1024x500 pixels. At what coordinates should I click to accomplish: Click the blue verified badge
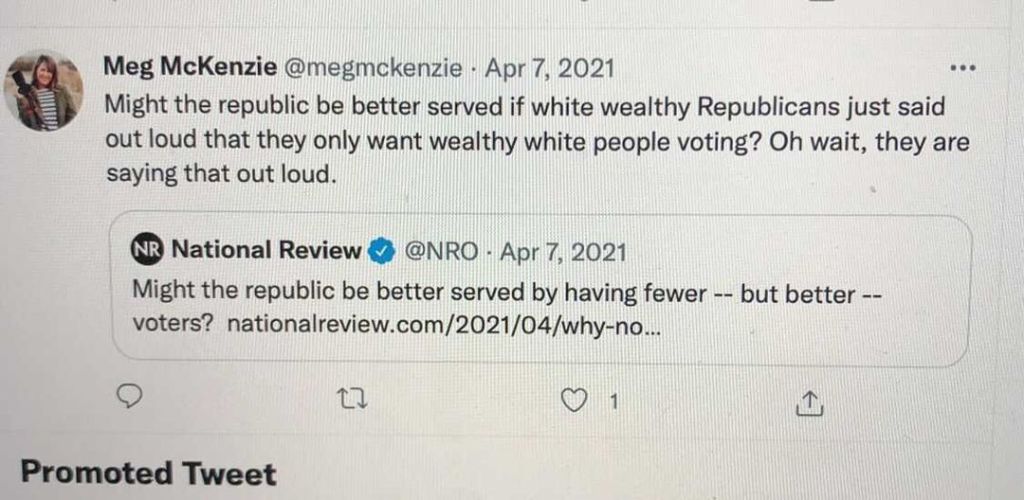tap(380, 251)
